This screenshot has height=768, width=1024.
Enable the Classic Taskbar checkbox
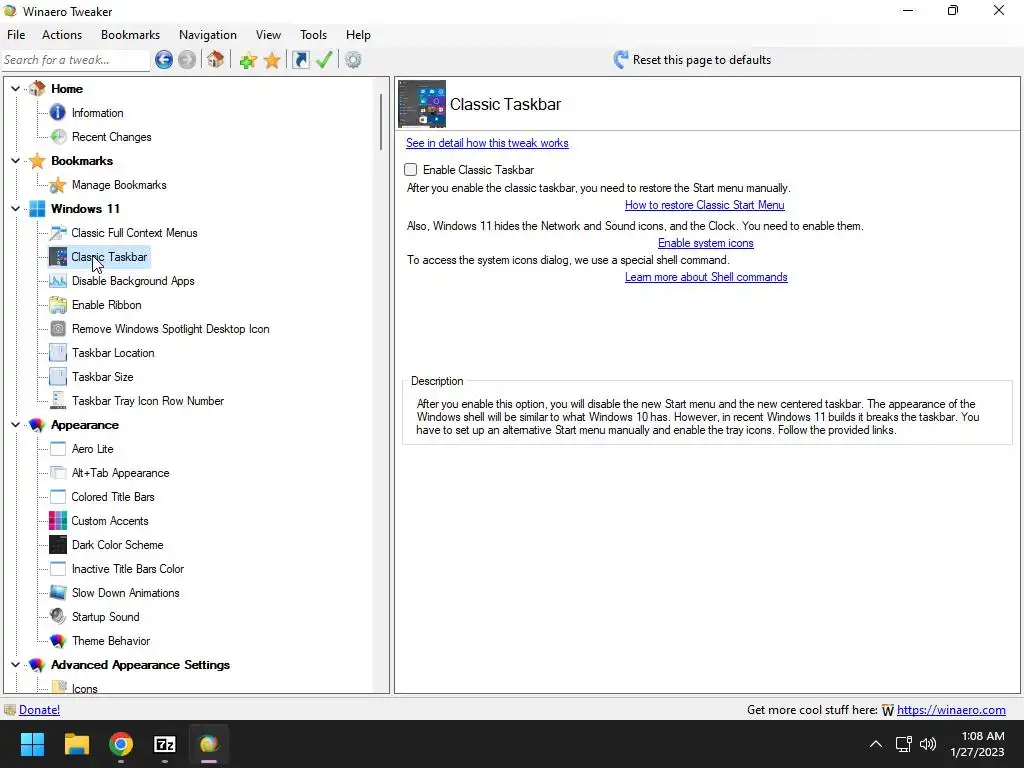(x=410, y=170)
